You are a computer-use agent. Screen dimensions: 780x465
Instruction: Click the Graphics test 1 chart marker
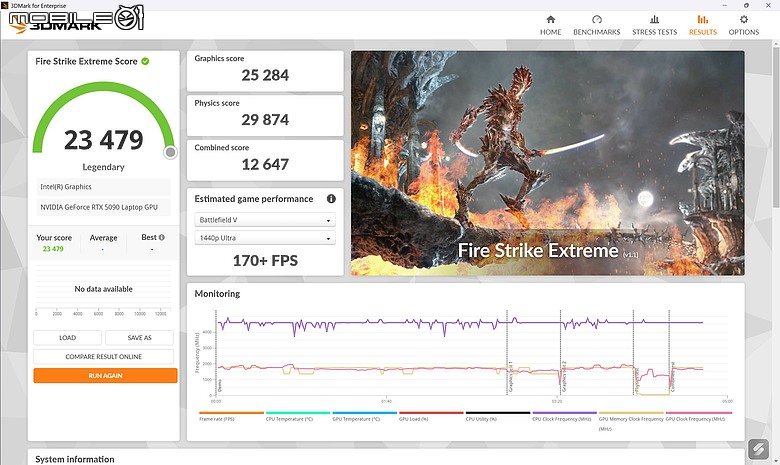(510, 376)
